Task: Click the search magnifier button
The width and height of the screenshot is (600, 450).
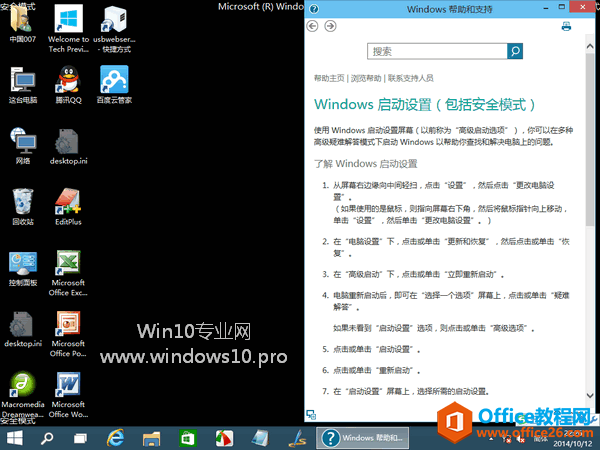Action: [515, 51]
